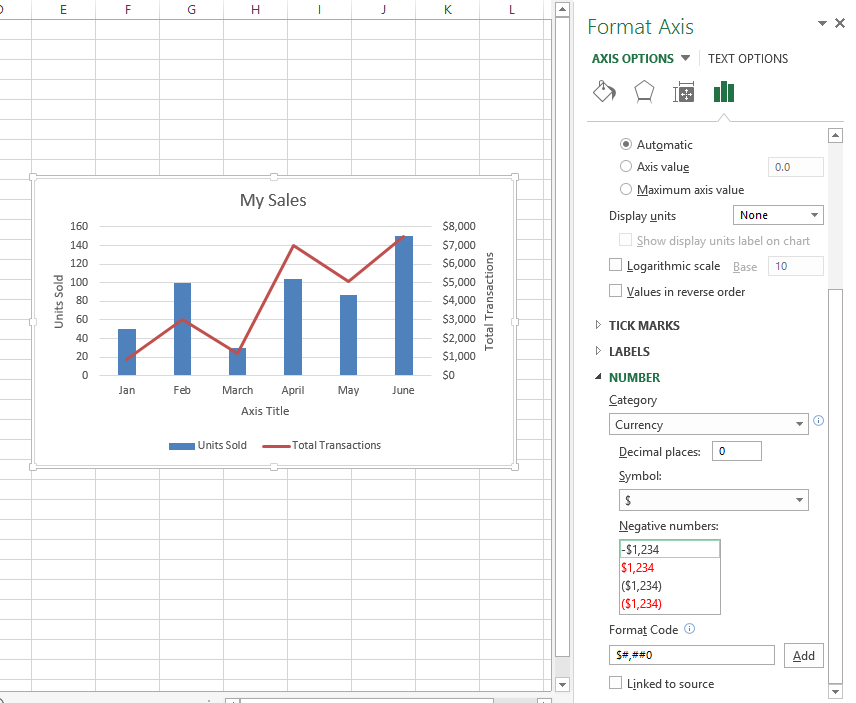Image resolution: width=856 pixels, height=703 pixels.
Task: Enable Linked to source
Action: pos(616,683)
